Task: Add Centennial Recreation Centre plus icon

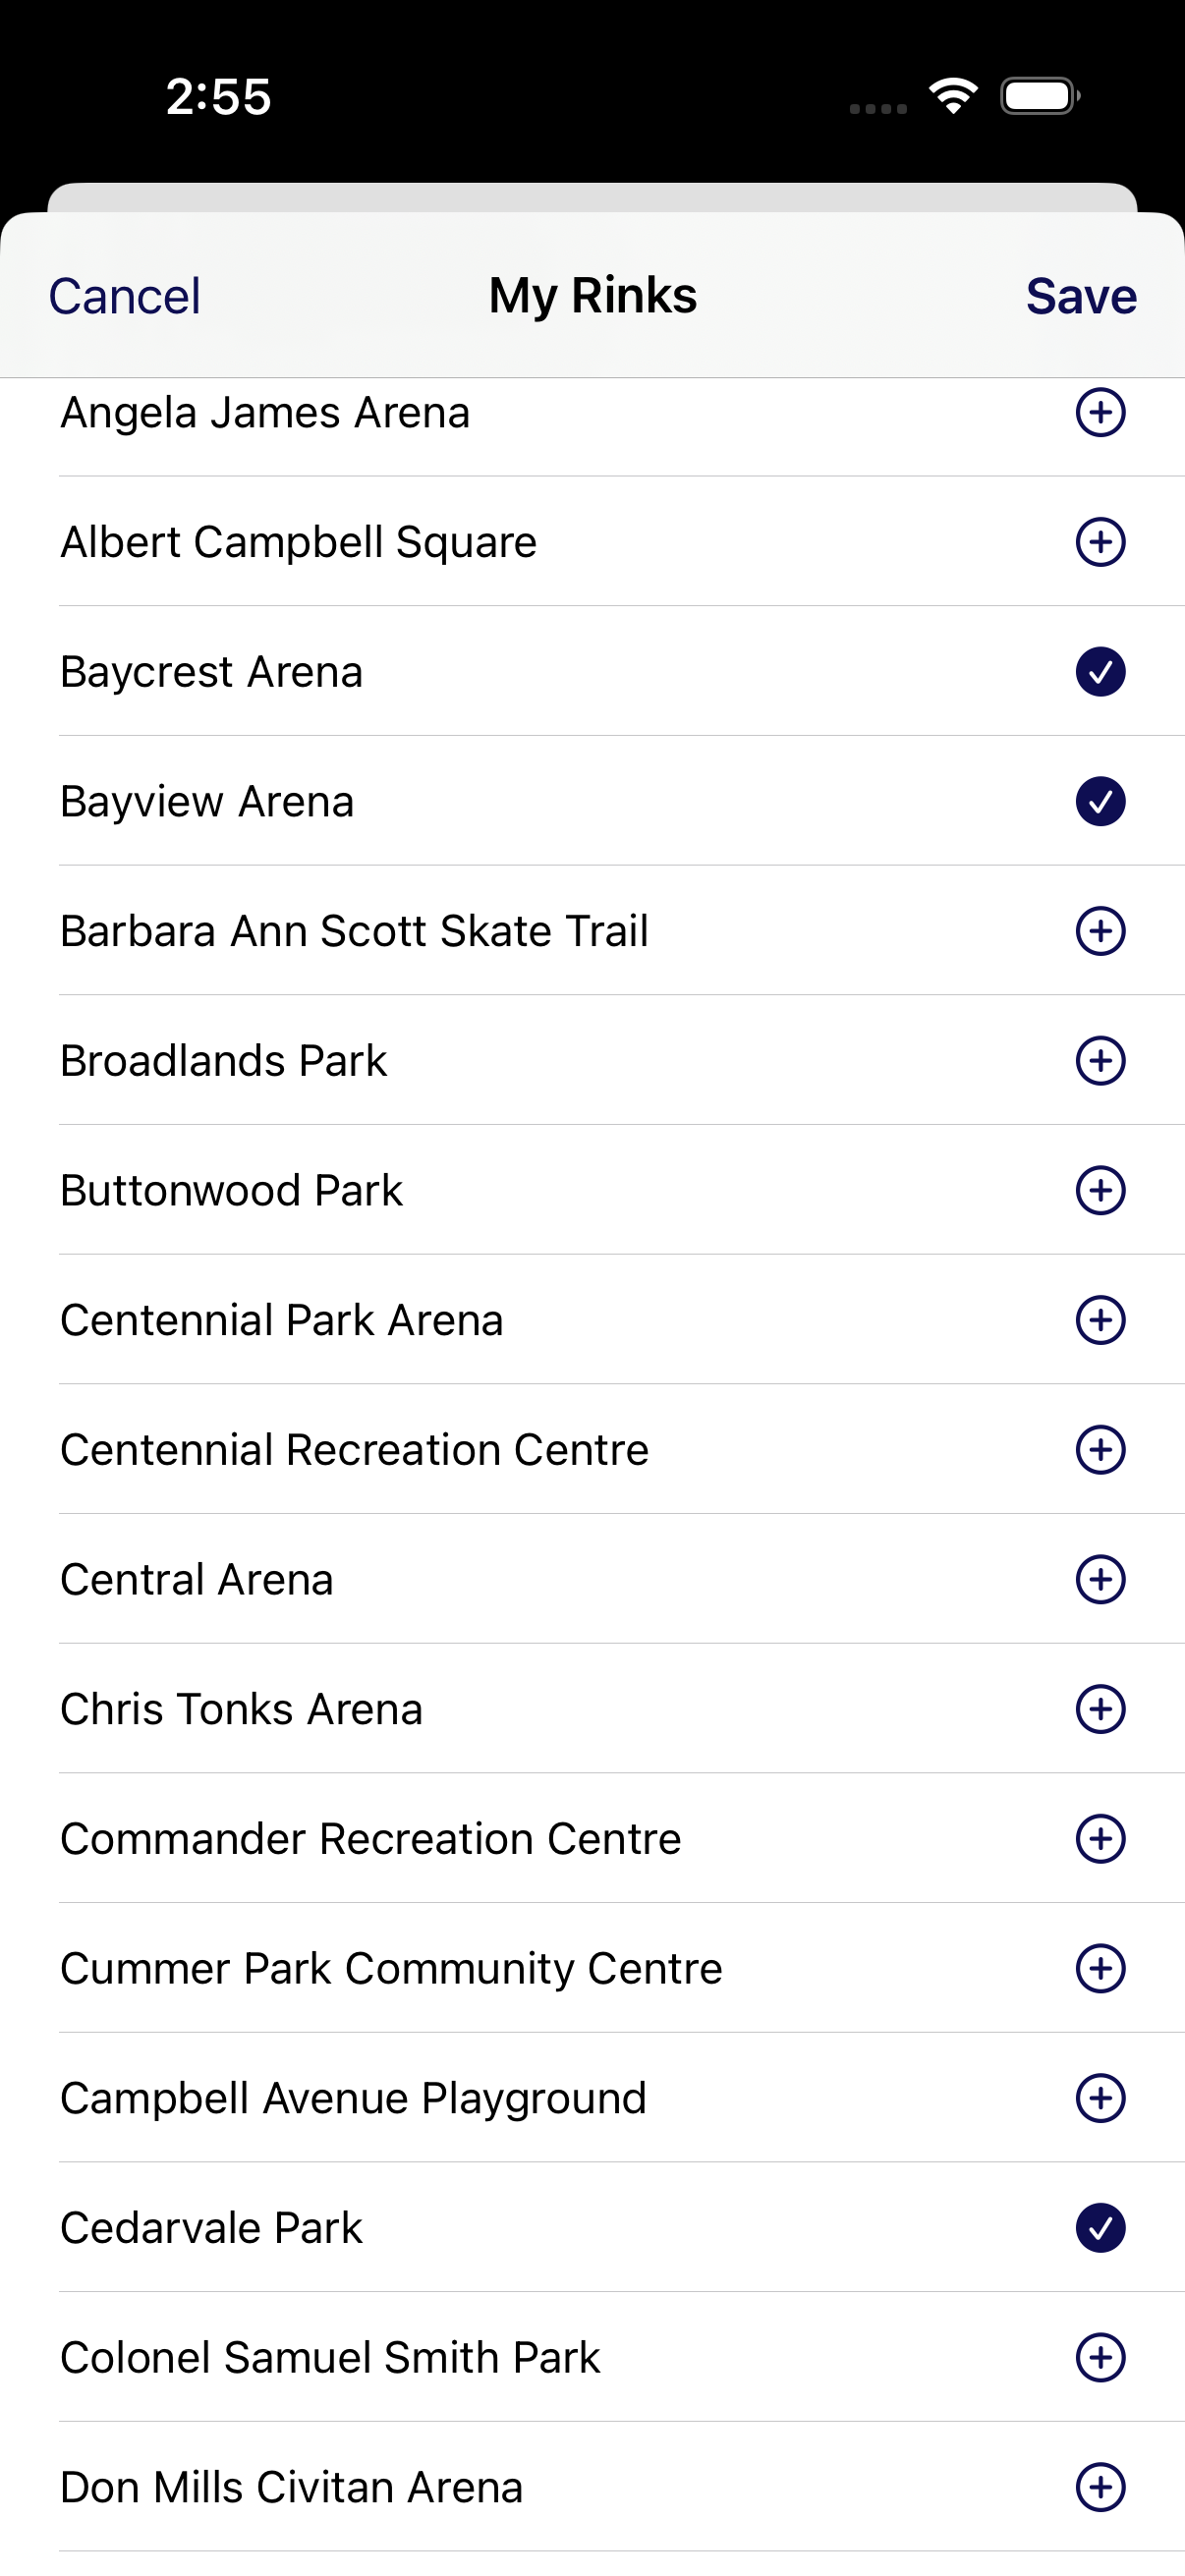Action: pos(1100,1450)
